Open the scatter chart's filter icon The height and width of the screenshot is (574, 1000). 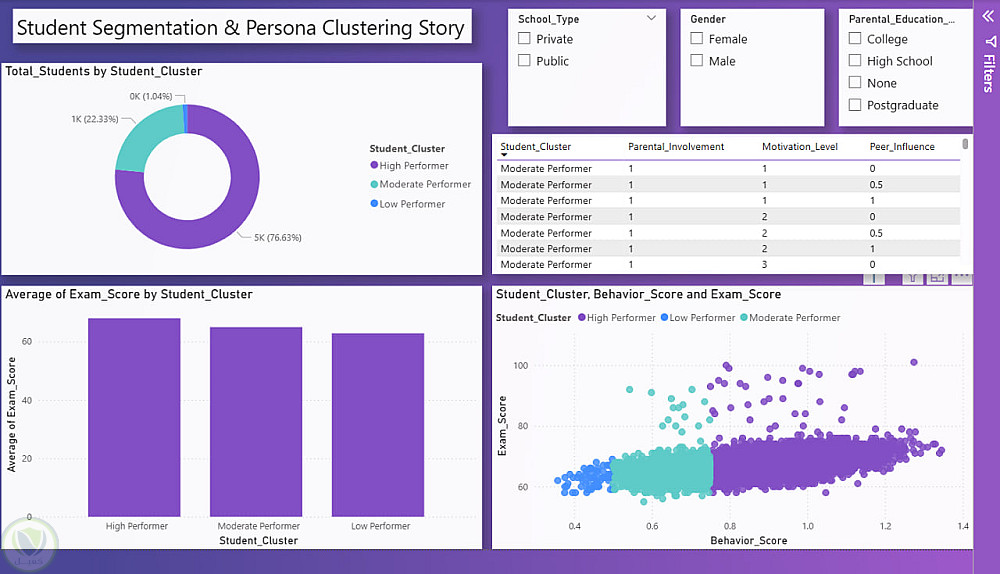tap(913, 277)
